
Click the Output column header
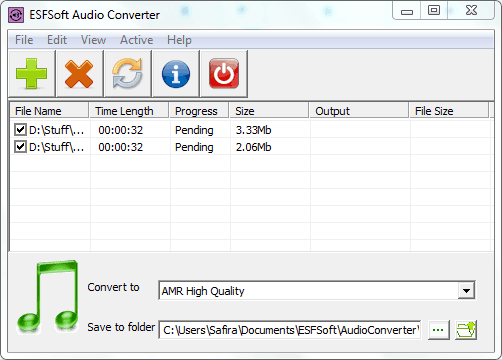[359, 111]
